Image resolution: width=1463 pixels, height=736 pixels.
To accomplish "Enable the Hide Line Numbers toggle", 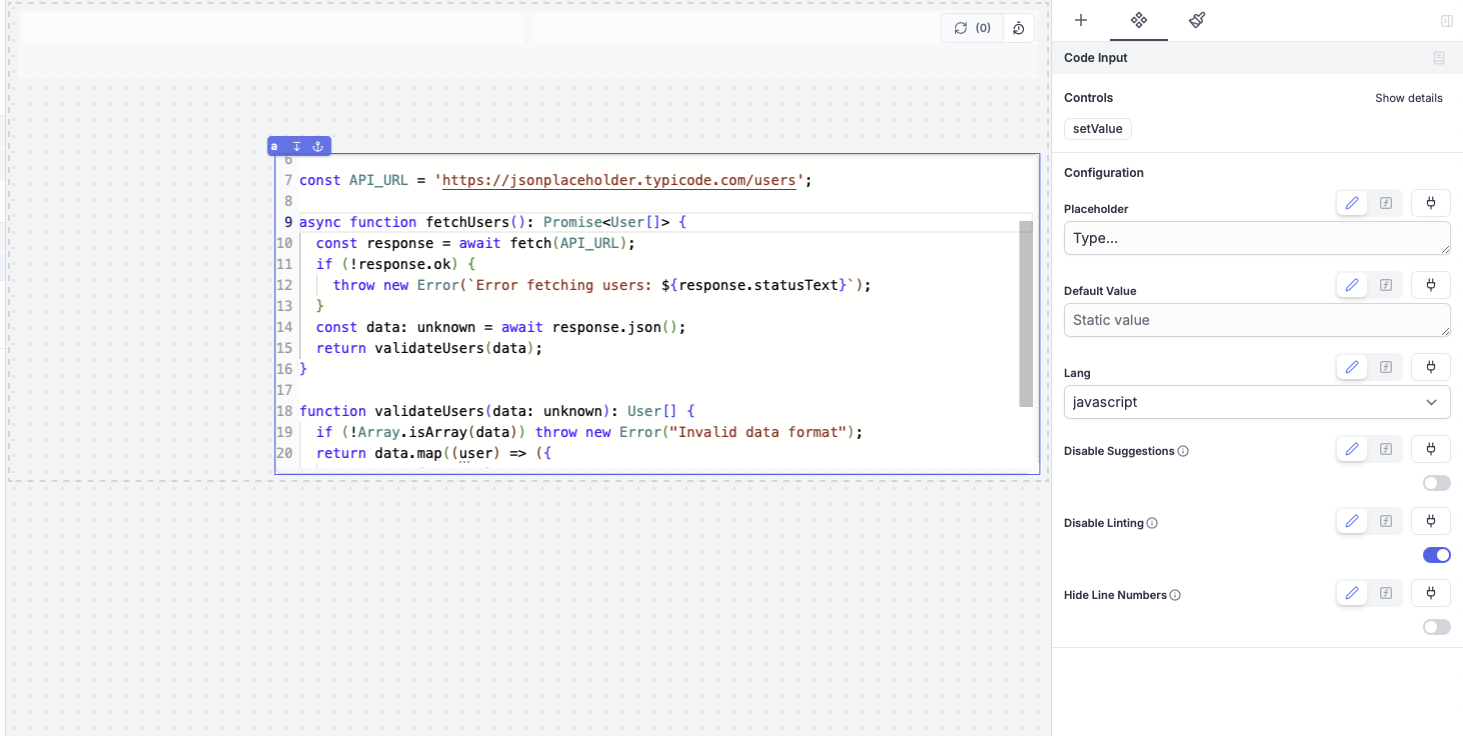I will click(1436, 626).
